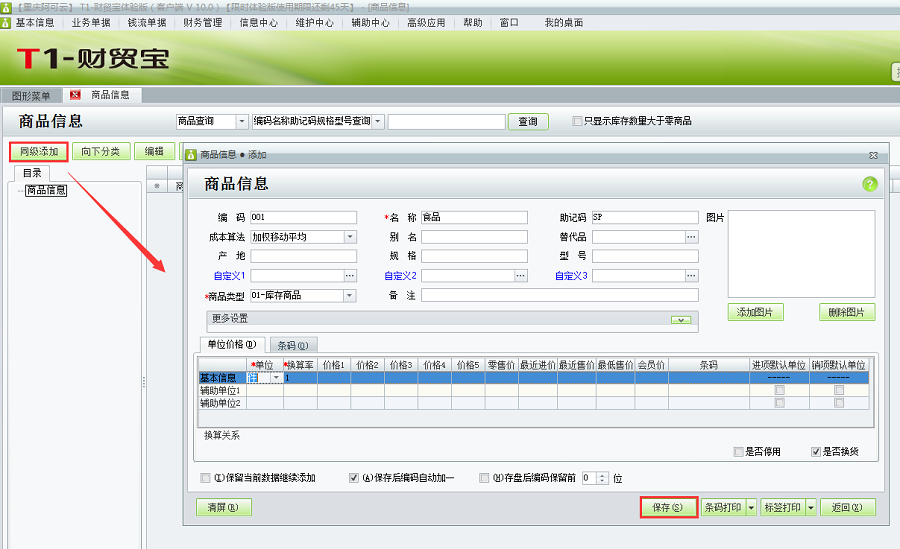Check 保留当前数据继续添加 option

205,478
